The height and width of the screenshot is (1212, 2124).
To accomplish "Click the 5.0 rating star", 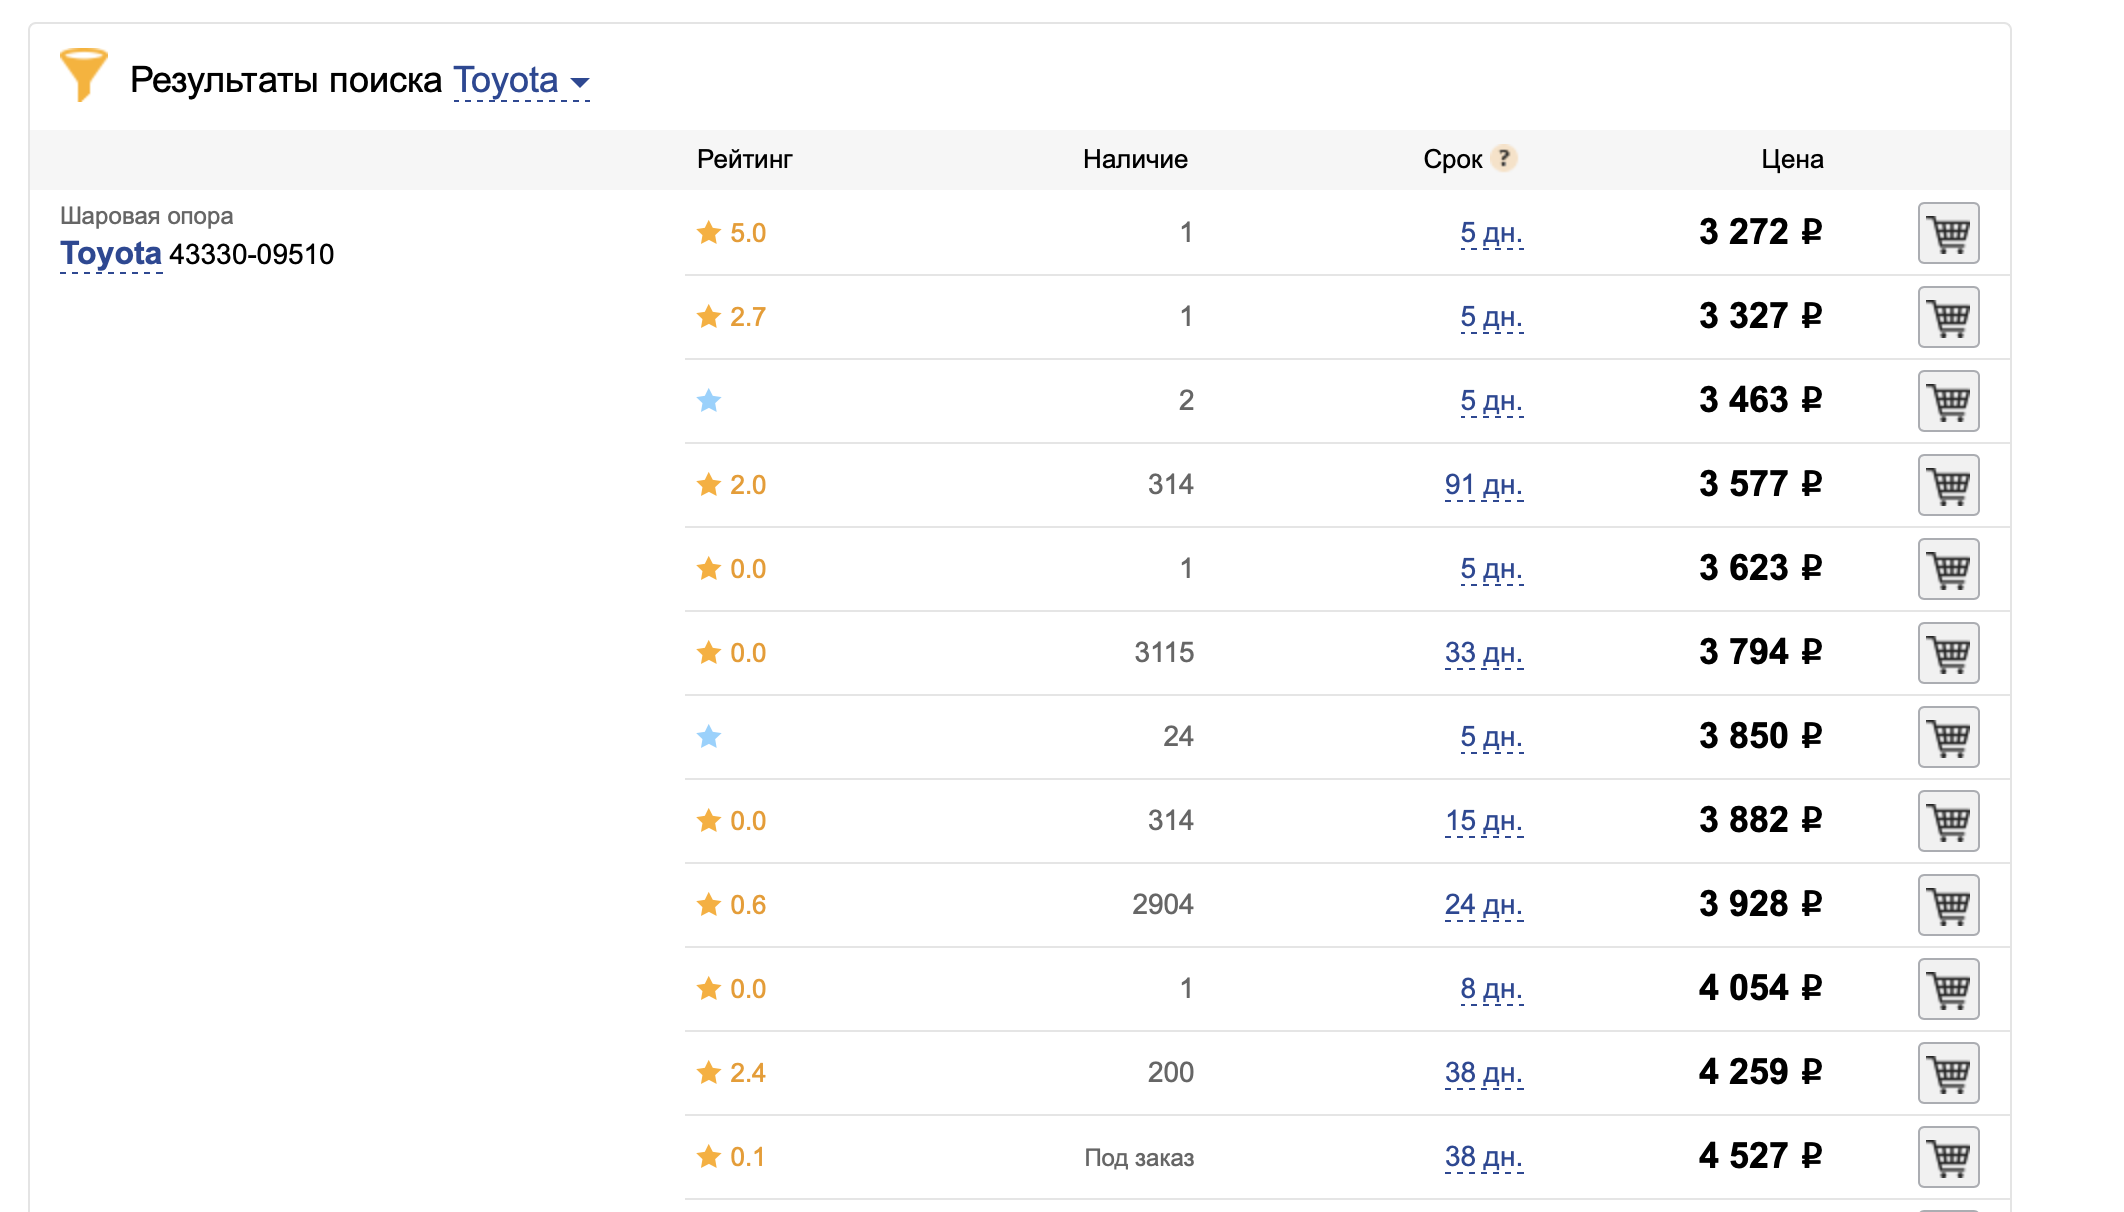I will tap(709, 232).
